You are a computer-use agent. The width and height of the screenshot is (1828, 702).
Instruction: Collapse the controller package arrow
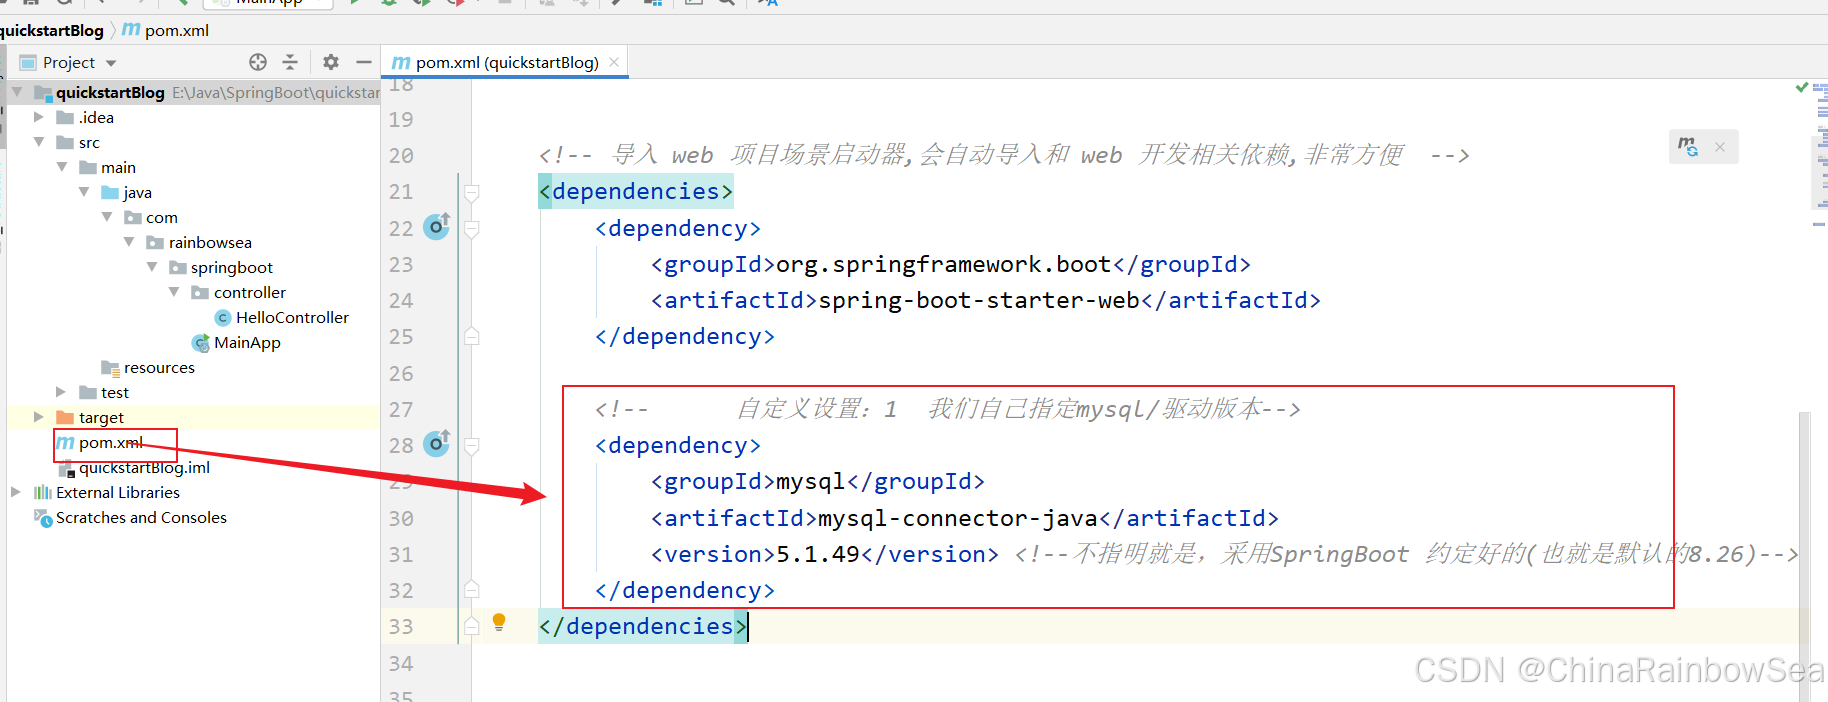(174, 292)
